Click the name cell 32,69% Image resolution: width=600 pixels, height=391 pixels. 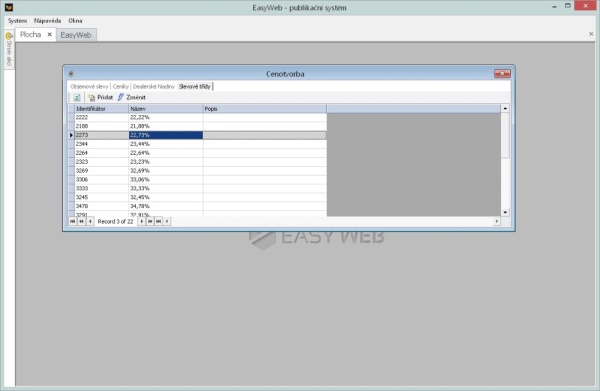[x=166, y=171]
